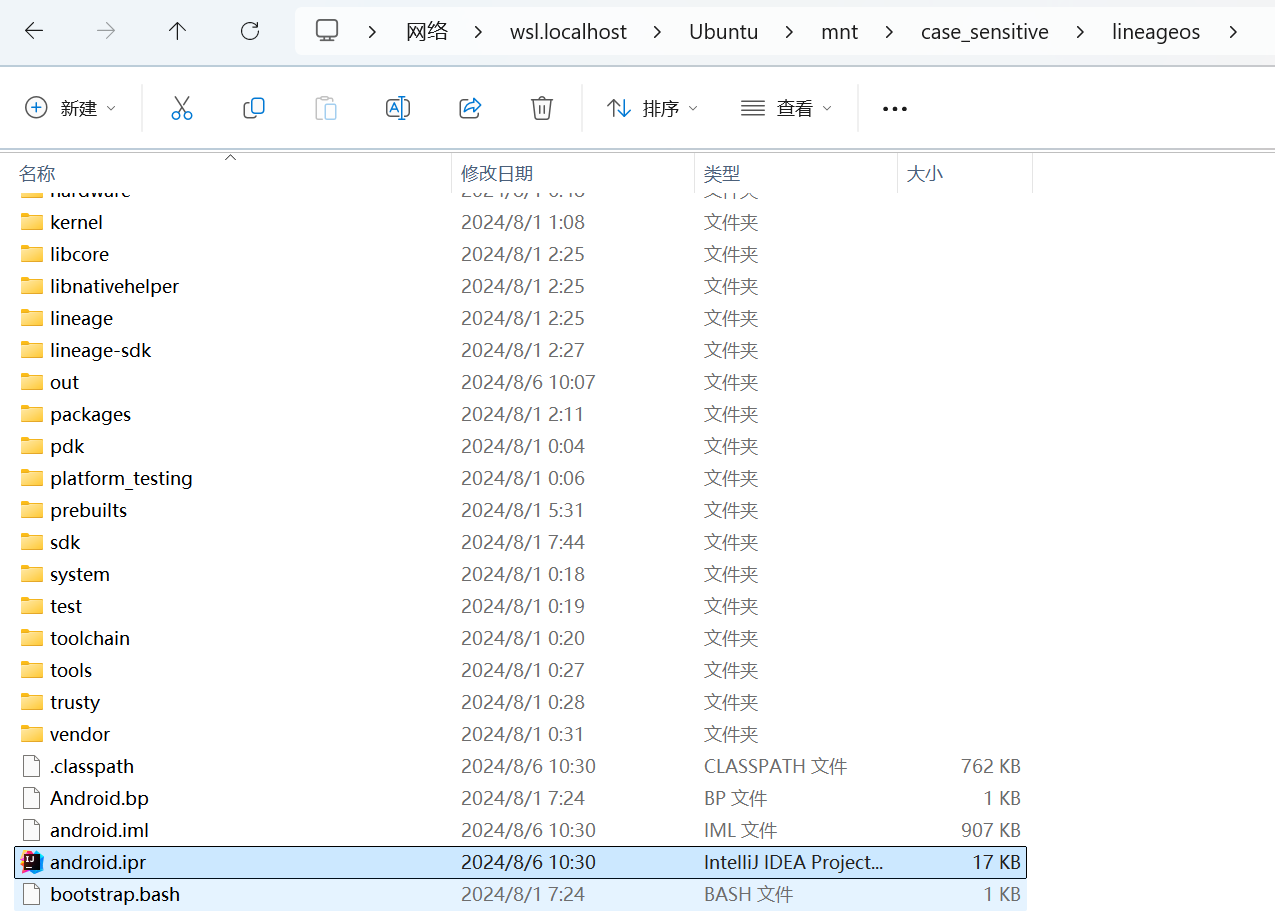Select the Android.bp file icon
This screenshot has height=913, width=1275.
(x=32, y=798)
